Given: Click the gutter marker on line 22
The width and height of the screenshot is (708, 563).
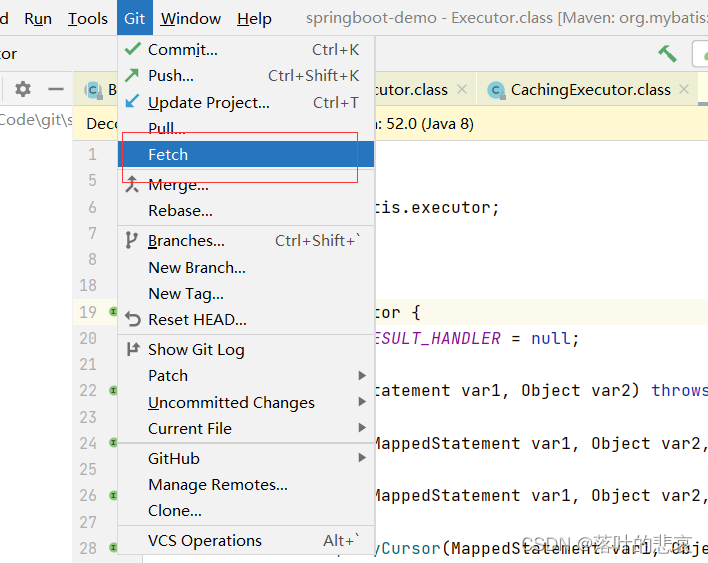Looking at the screenshot, I should pyautogui.click(x=113, y=390).
